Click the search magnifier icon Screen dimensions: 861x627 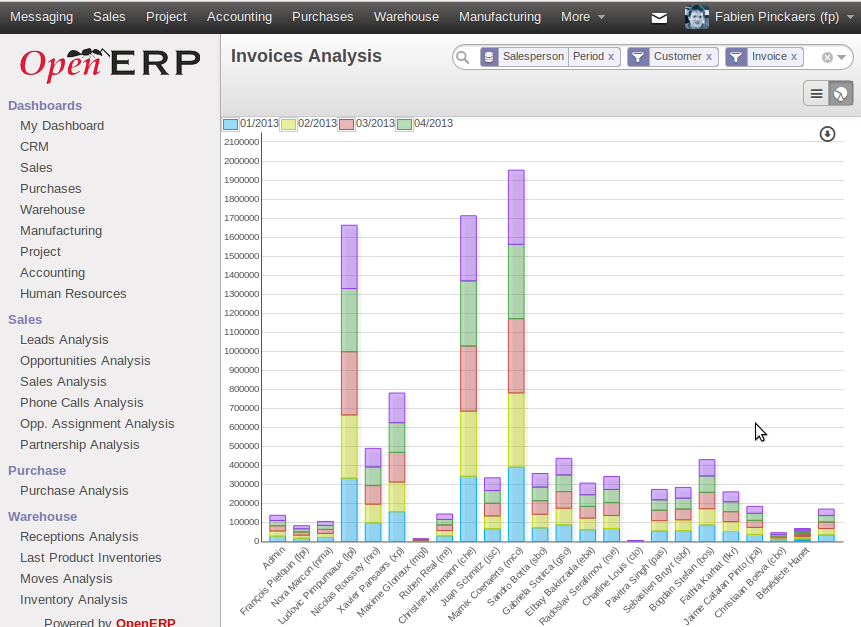(463, 57)
